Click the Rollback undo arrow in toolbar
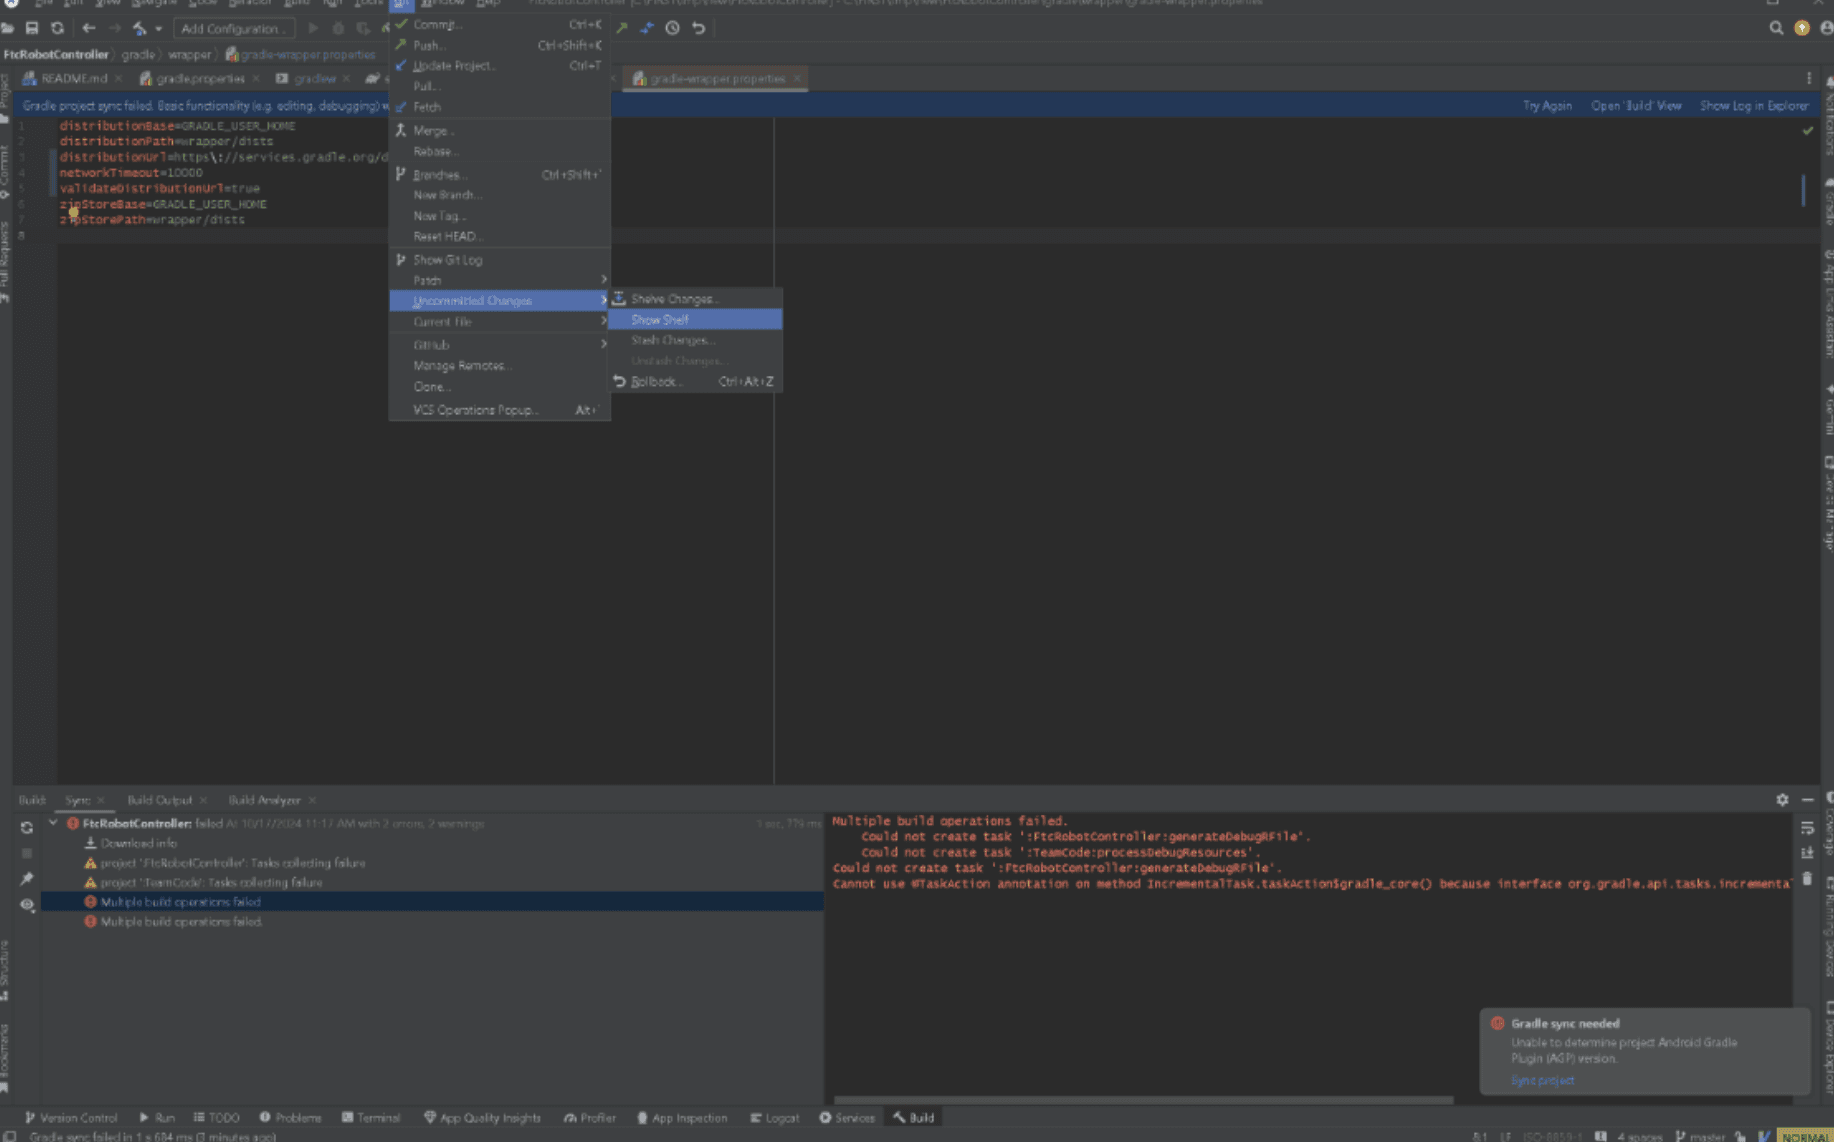The width and height of the screenshot is (1834, 1142). point(699,28)
